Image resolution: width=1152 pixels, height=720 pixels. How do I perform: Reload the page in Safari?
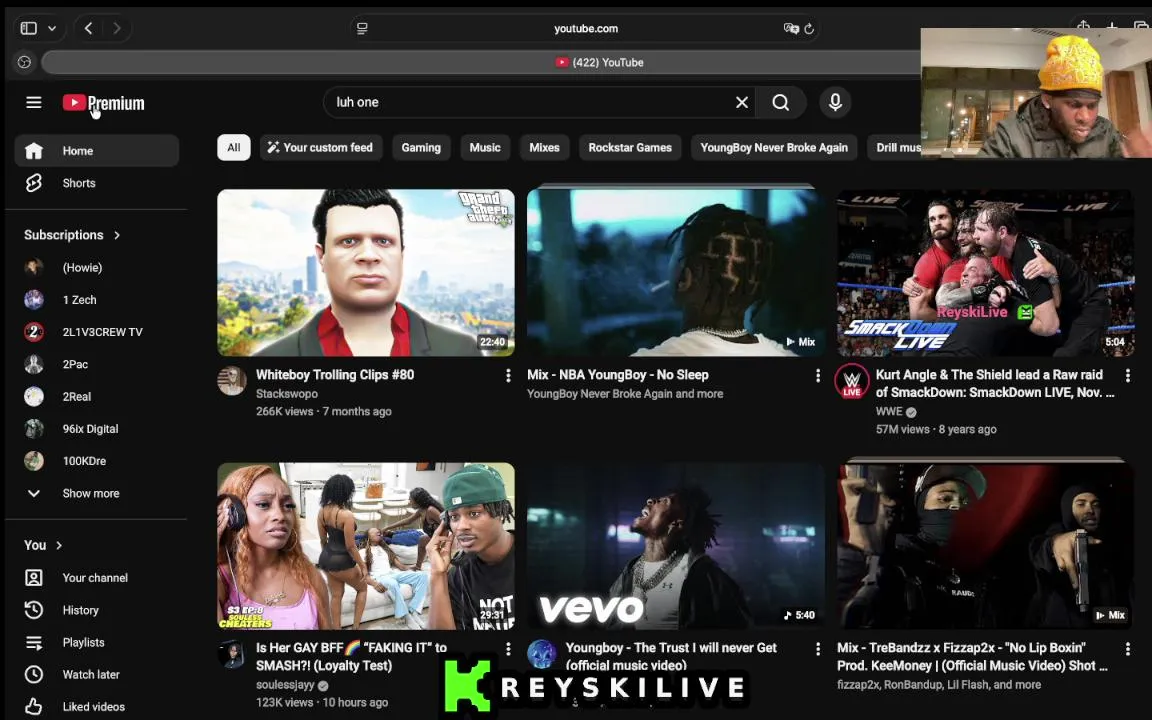809,29
